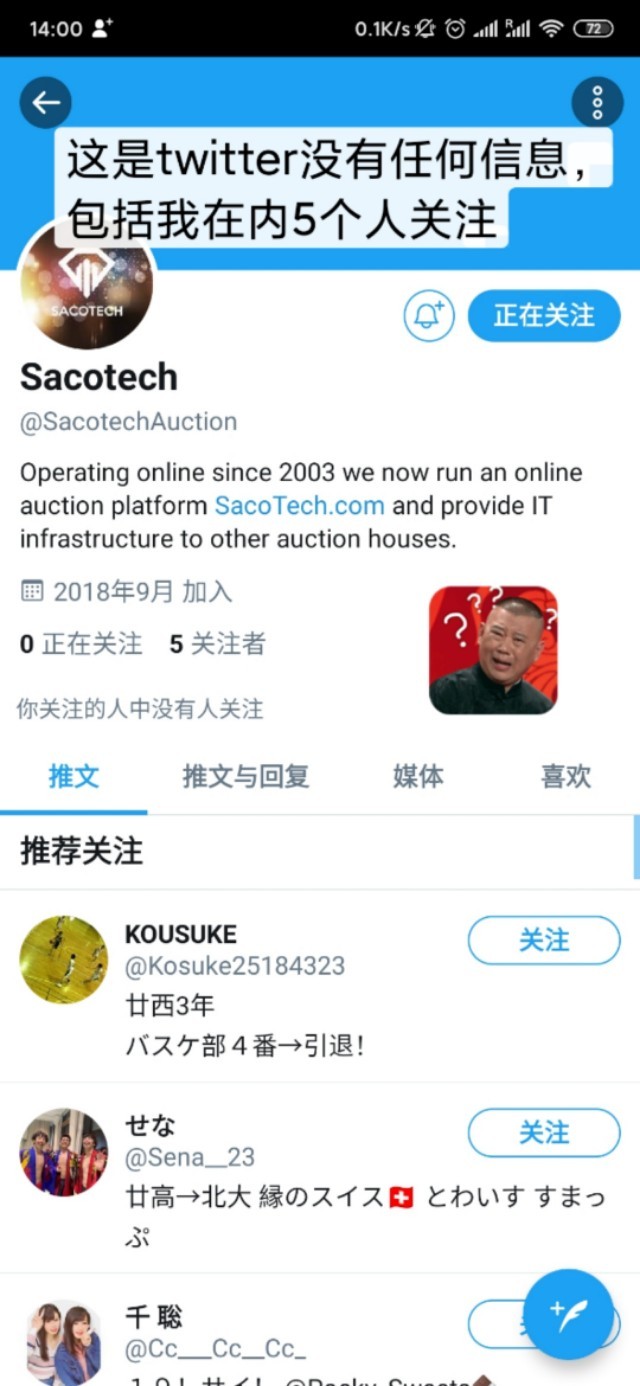This screenshot has height=1386, width=640.
Task: Open the 0 正在关注 following list
Action: (81, 644)
